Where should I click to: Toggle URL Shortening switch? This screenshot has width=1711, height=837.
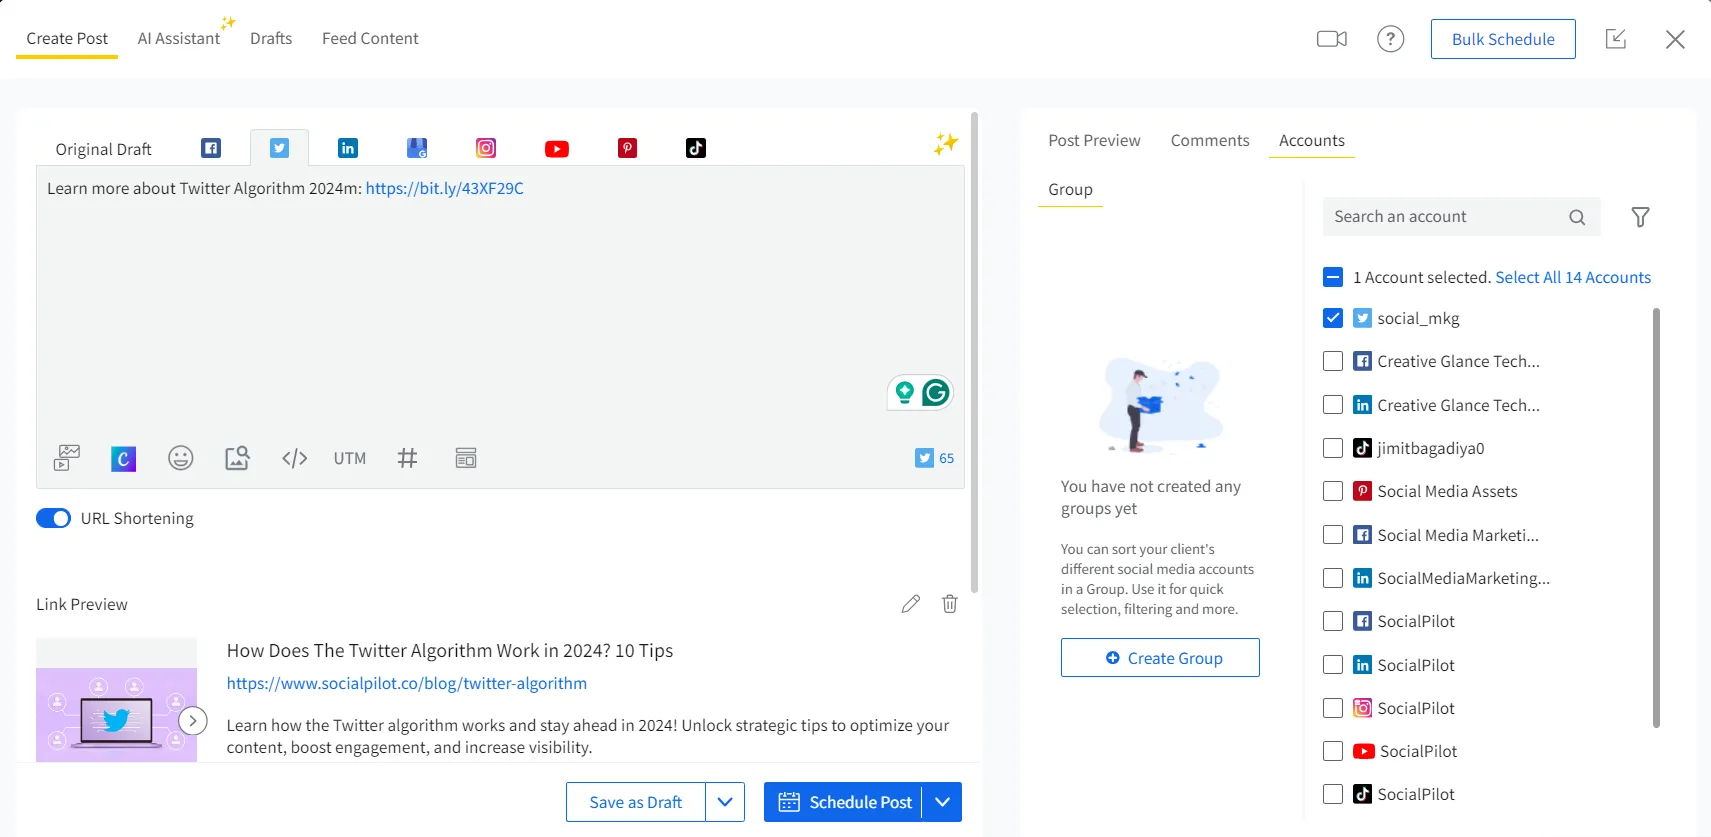pyautogui.click(x=54, y=518)
